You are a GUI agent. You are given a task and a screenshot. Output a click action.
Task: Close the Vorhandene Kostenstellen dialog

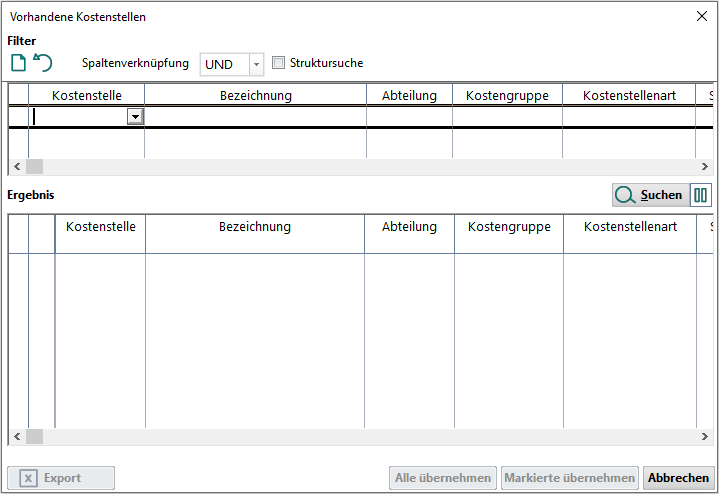(701, 16)
